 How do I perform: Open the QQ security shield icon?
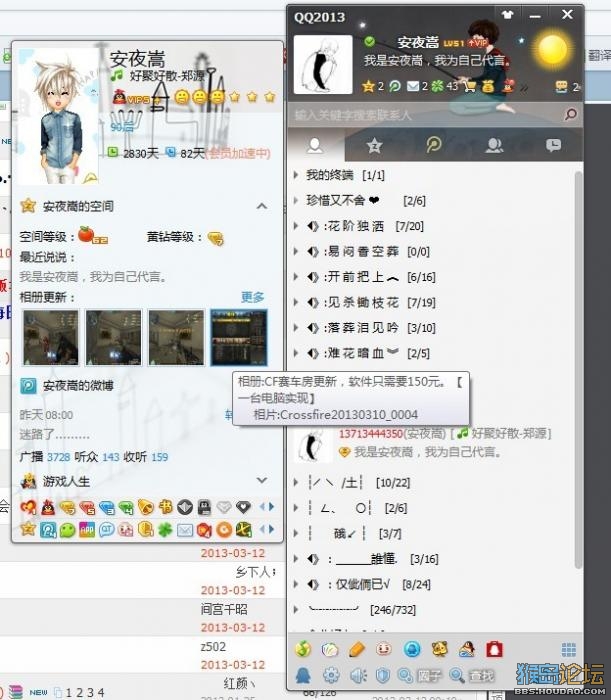pos(382,675)
